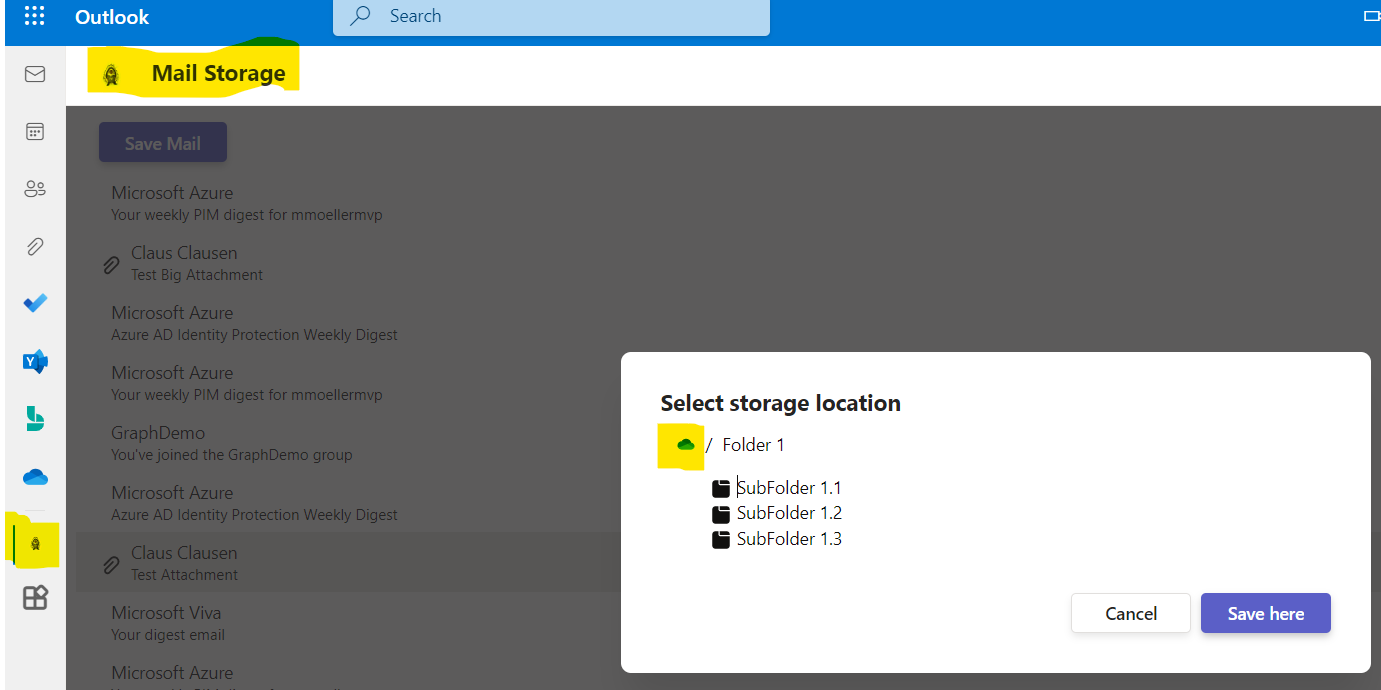Open Bookings app in the left rail
Viewport: 1381px width, 690px height.
pos(35,419)
